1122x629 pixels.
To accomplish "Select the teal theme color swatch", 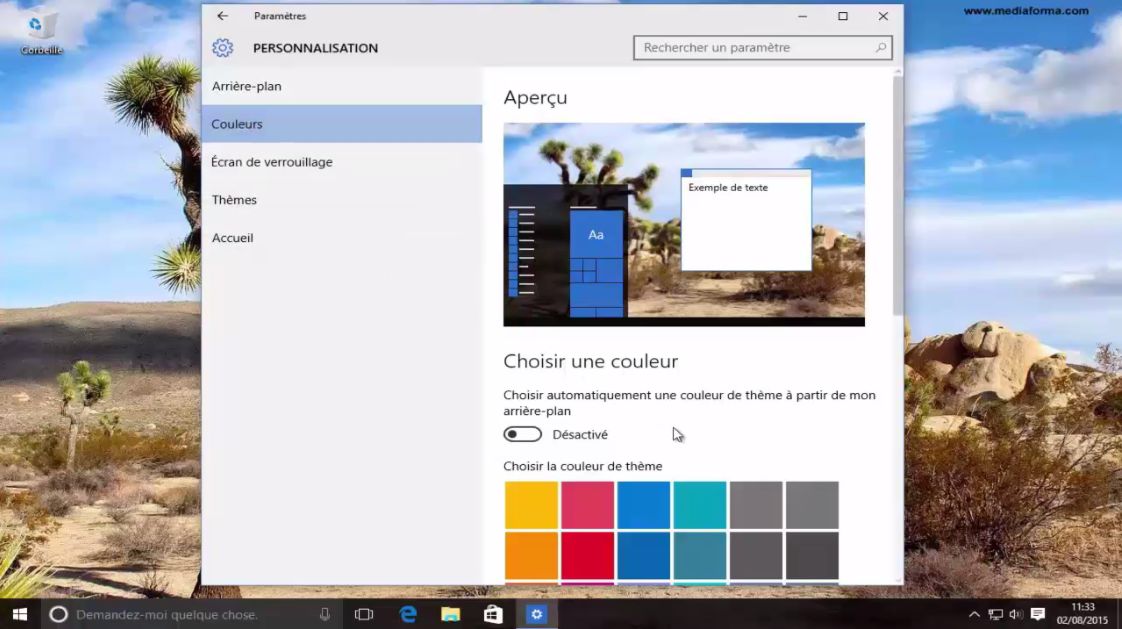I will 699,503.
